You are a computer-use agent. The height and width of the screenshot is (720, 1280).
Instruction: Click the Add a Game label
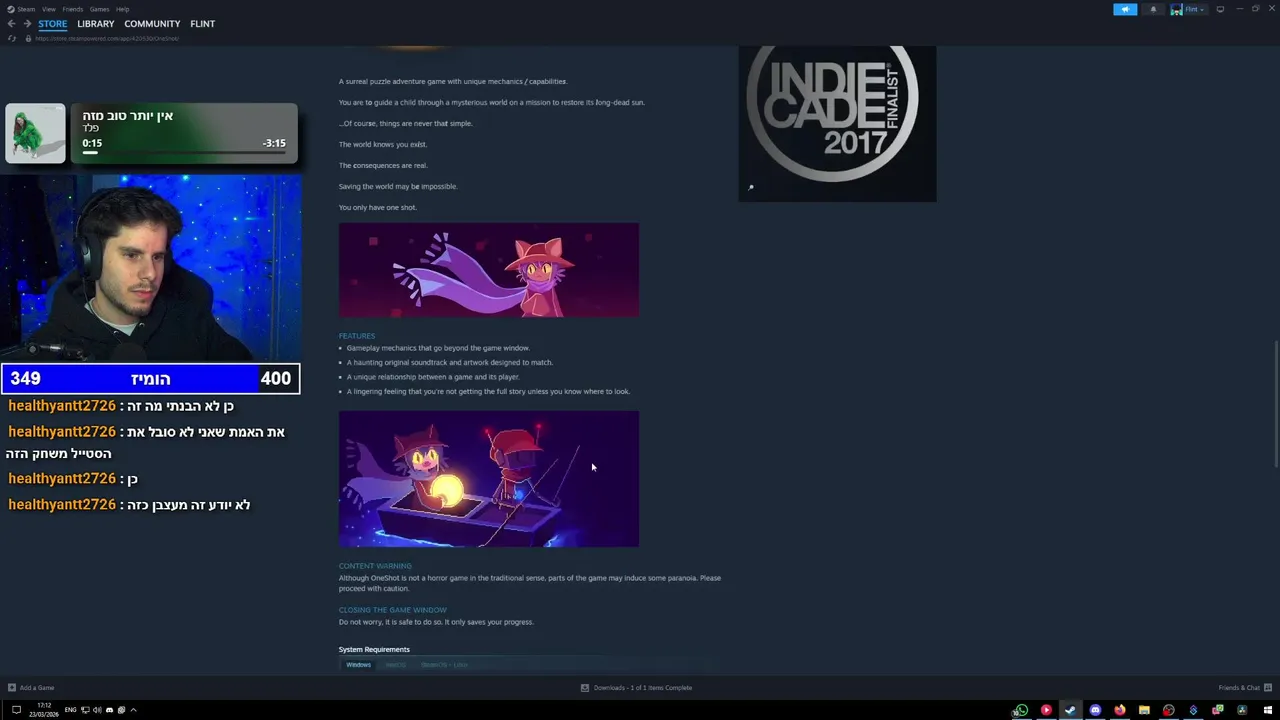(37, 688)
